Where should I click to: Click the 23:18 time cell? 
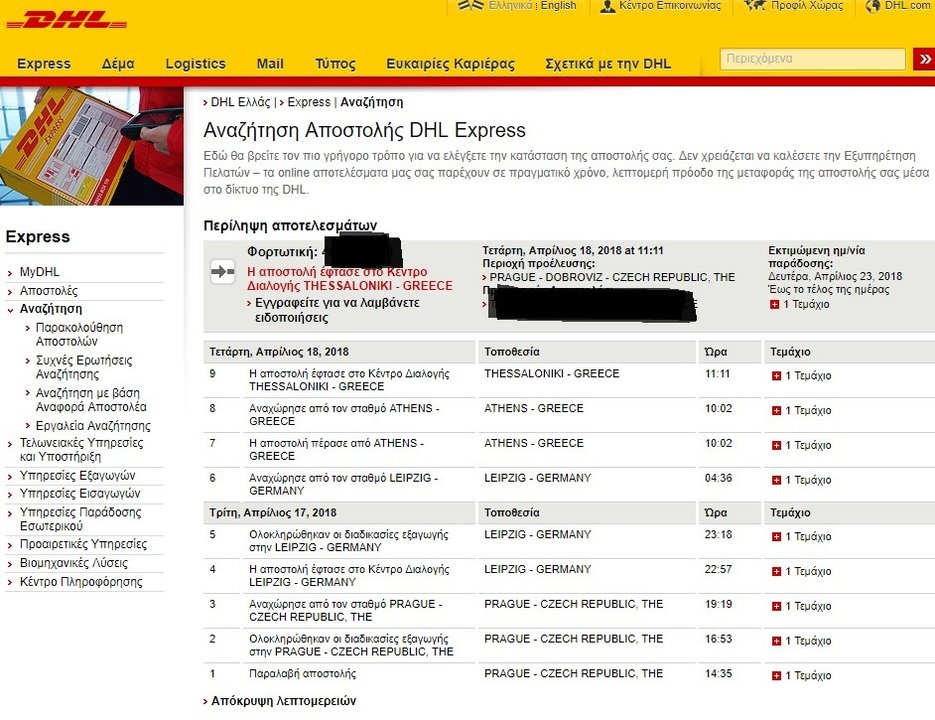[718, 534]
